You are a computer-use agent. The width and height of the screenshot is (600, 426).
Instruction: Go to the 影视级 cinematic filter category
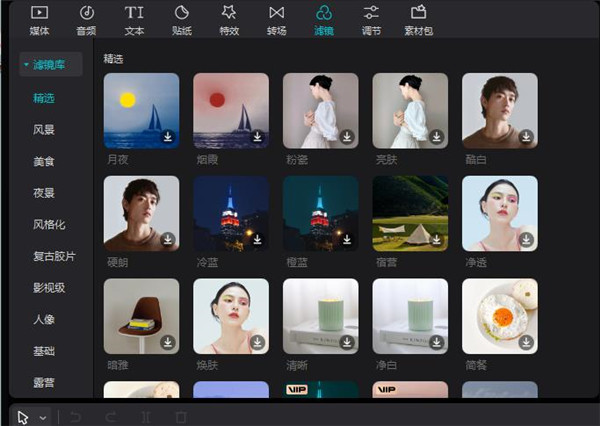(x=49, y=288)
